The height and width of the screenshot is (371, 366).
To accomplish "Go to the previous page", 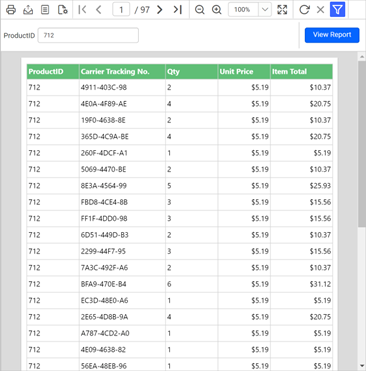I will 99,10.
